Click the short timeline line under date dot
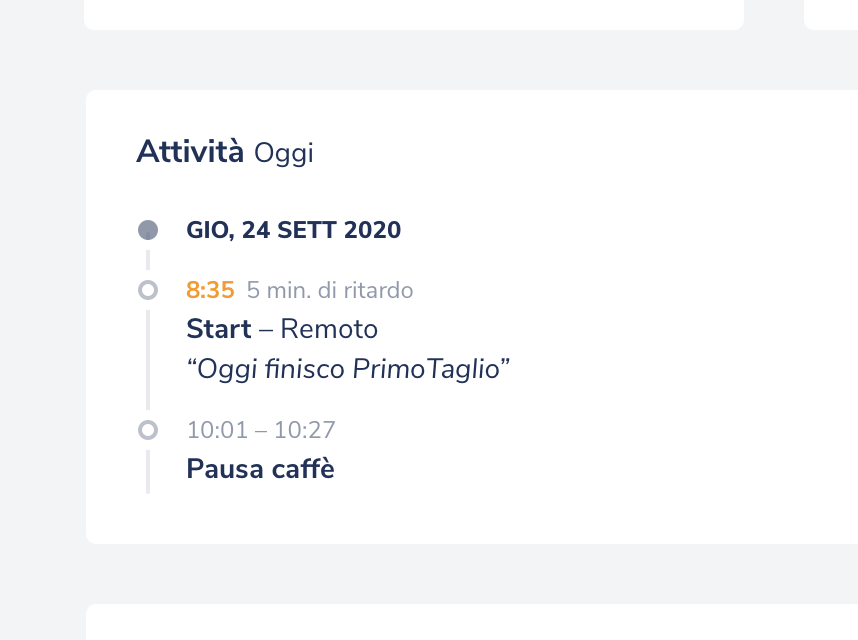 point(148,260)
